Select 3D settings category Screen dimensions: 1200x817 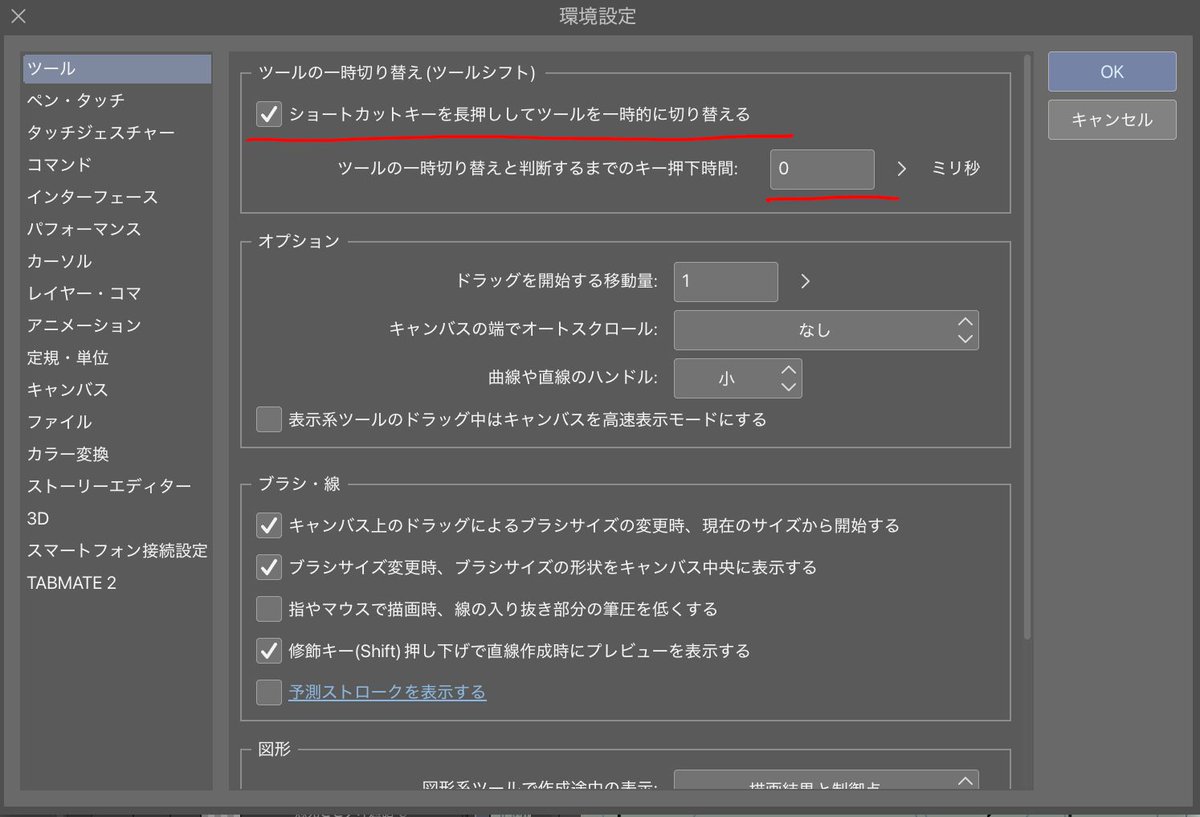click(x=117, y=518)
